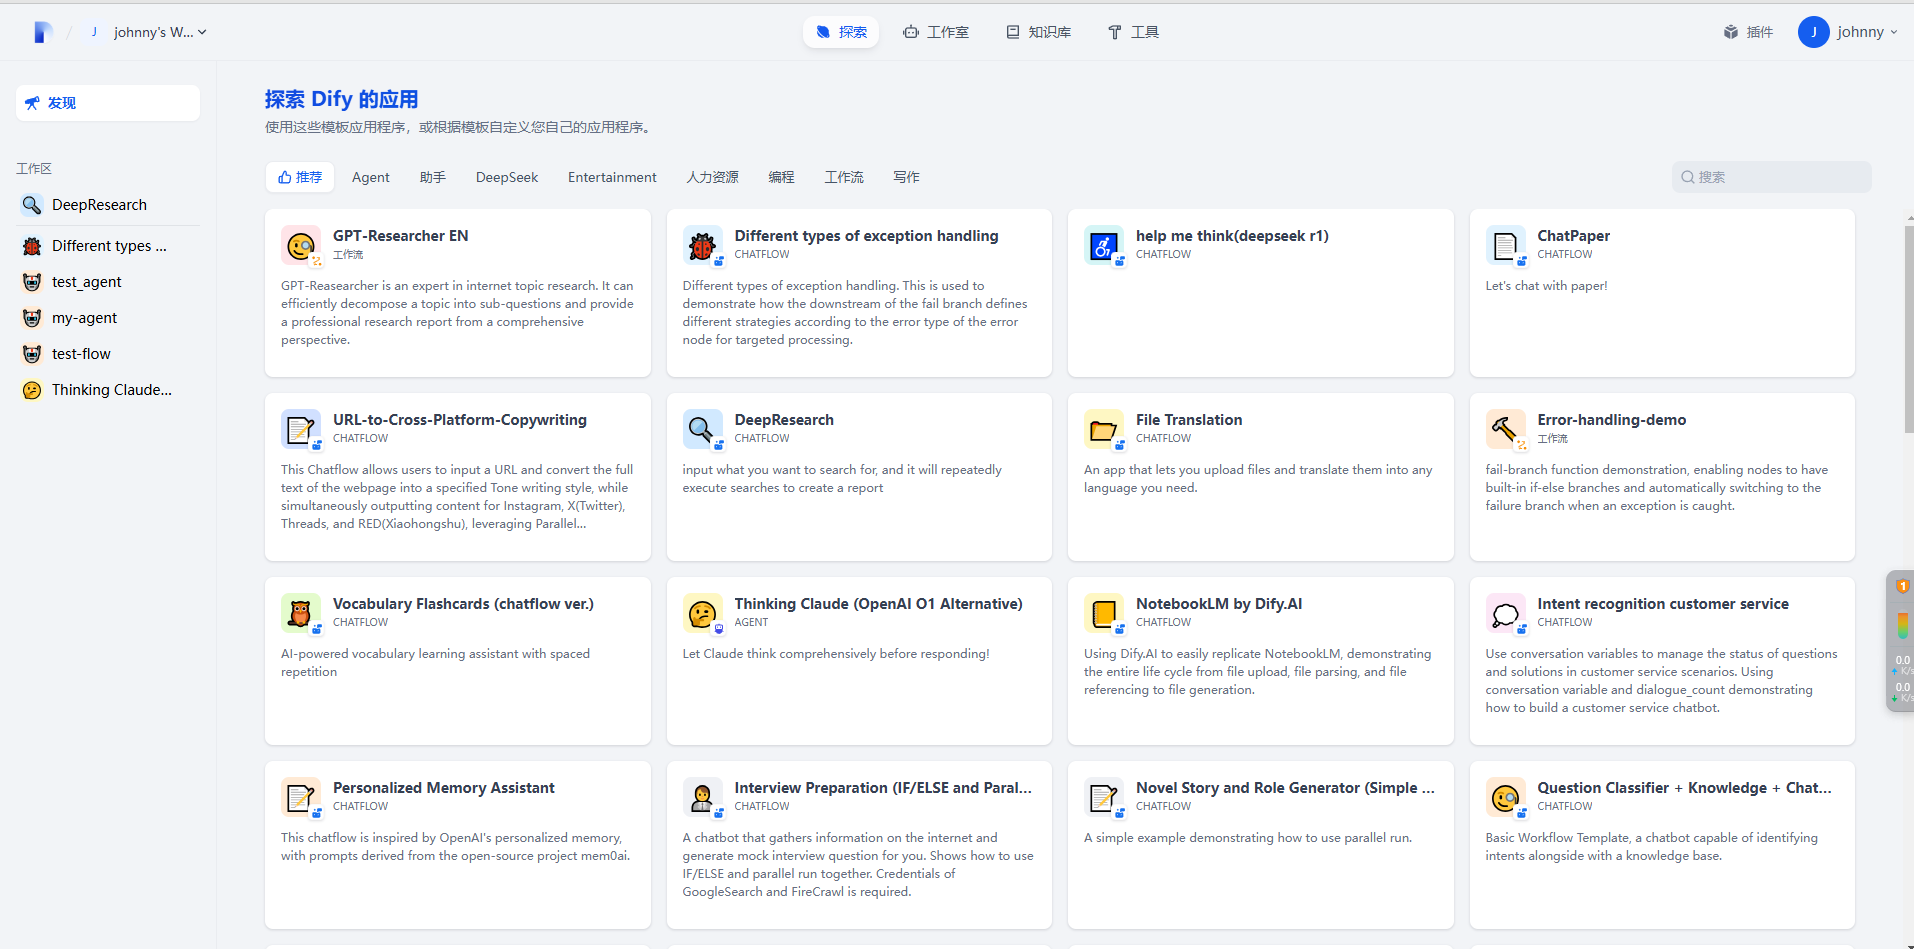Click the Personalized Memory Assistant card icon
Viewport: 1914px width, 949px height.
[301, 797]
